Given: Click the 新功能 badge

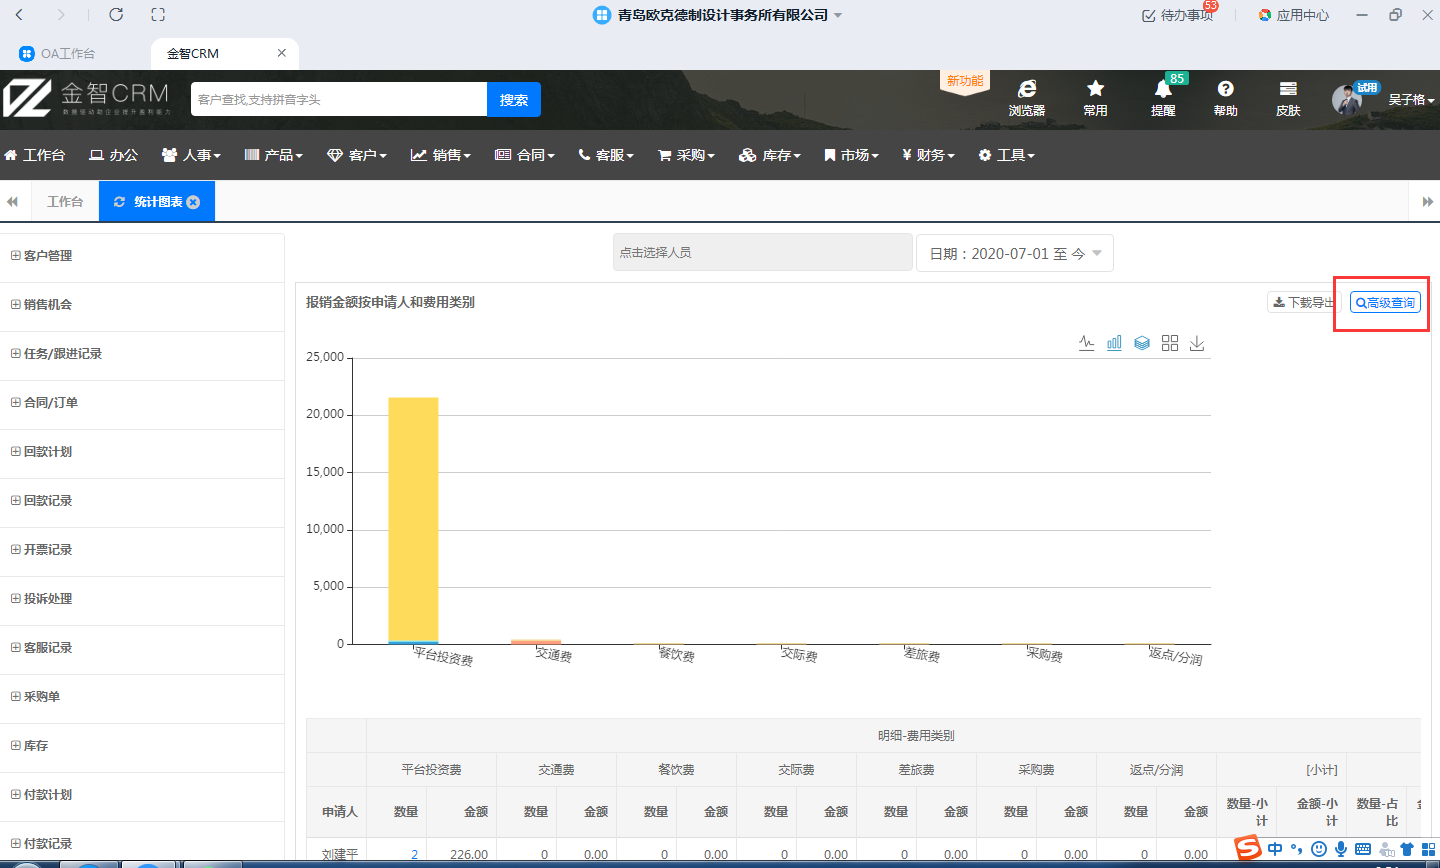Looking at the screenshot, I should coord(965,81).
